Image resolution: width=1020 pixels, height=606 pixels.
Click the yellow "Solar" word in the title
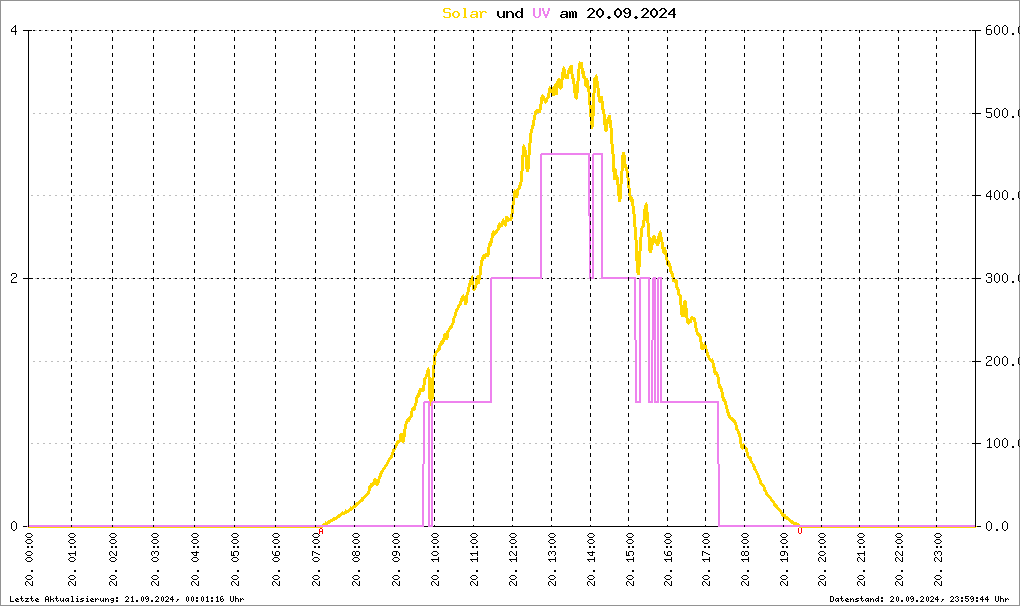tap(464, 13)
